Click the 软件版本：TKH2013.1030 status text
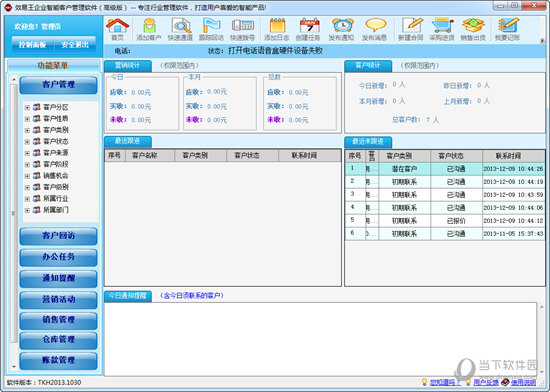Viewport: 550px width, 392px height. pos(44,382)
